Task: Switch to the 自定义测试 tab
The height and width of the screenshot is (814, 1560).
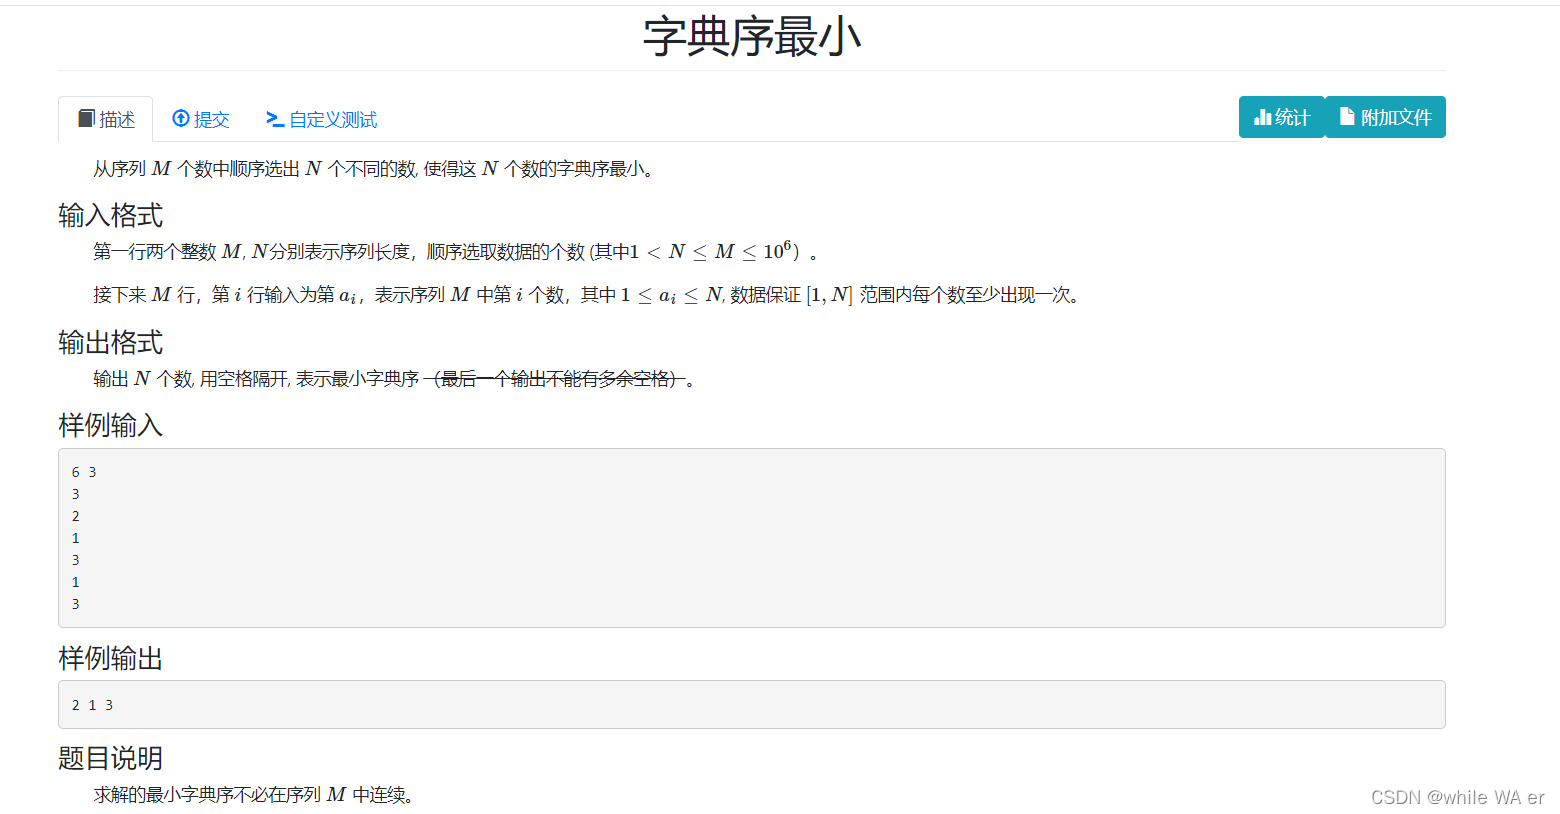Action: [322, 119]
